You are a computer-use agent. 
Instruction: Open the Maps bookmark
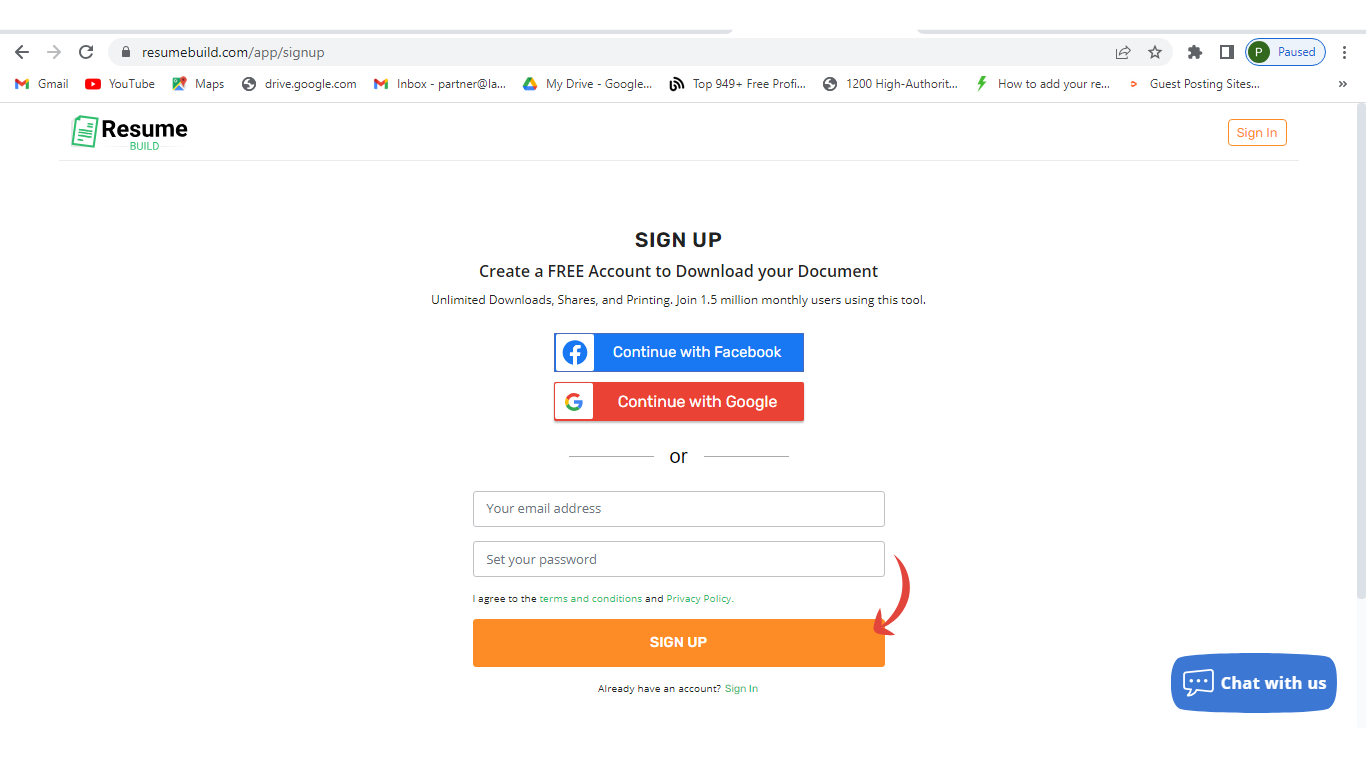point(198,84)
